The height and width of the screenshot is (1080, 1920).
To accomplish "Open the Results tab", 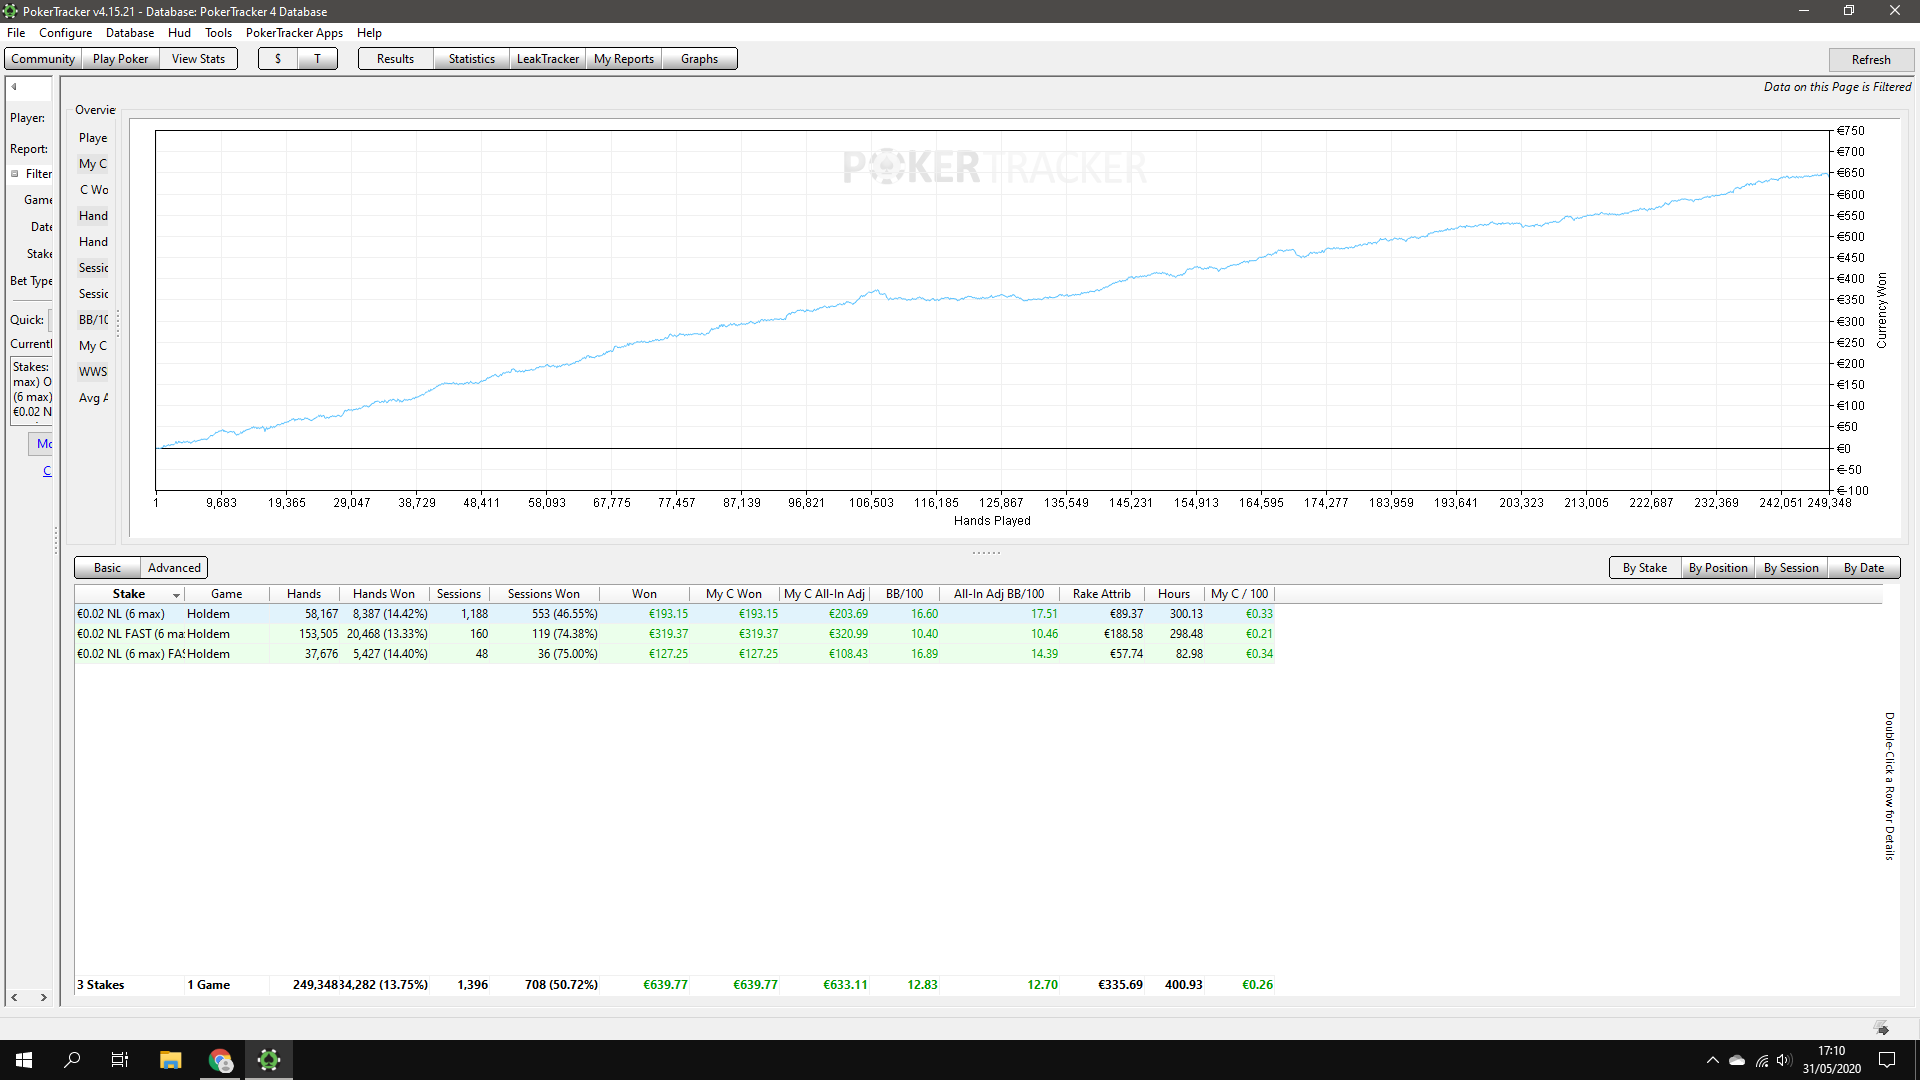I will point(395,59).
